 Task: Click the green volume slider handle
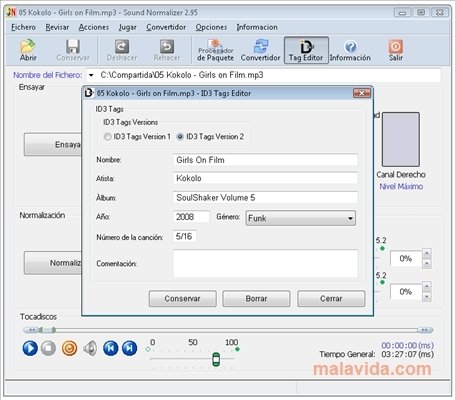click(216, 359)
